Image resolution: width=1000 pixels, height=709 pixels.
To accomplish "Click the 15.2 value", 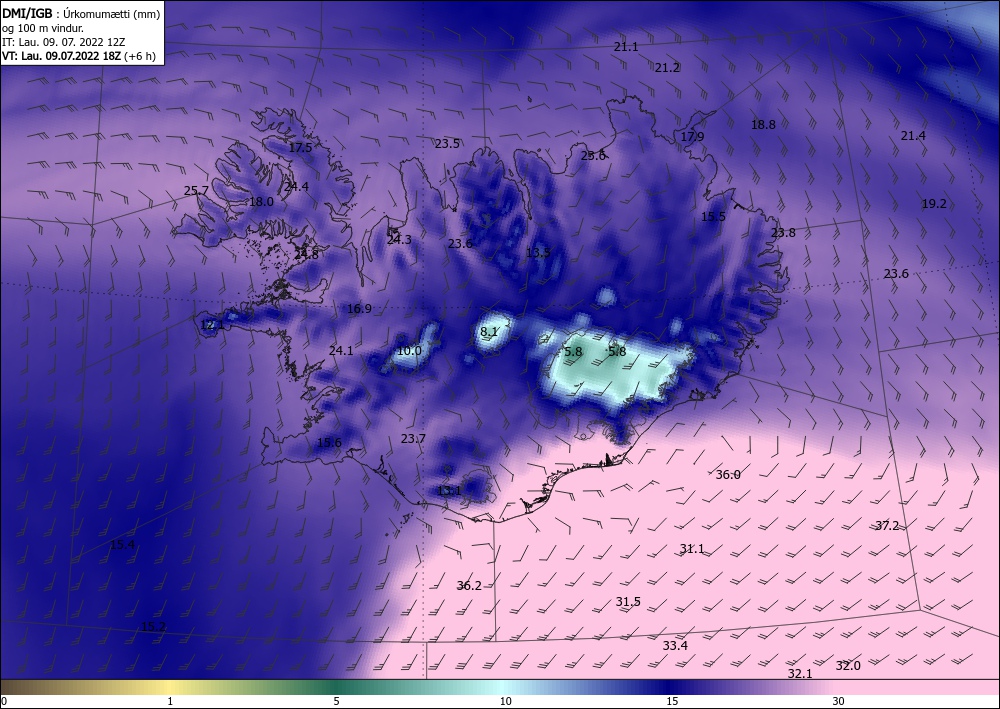I will coord(153,627).
